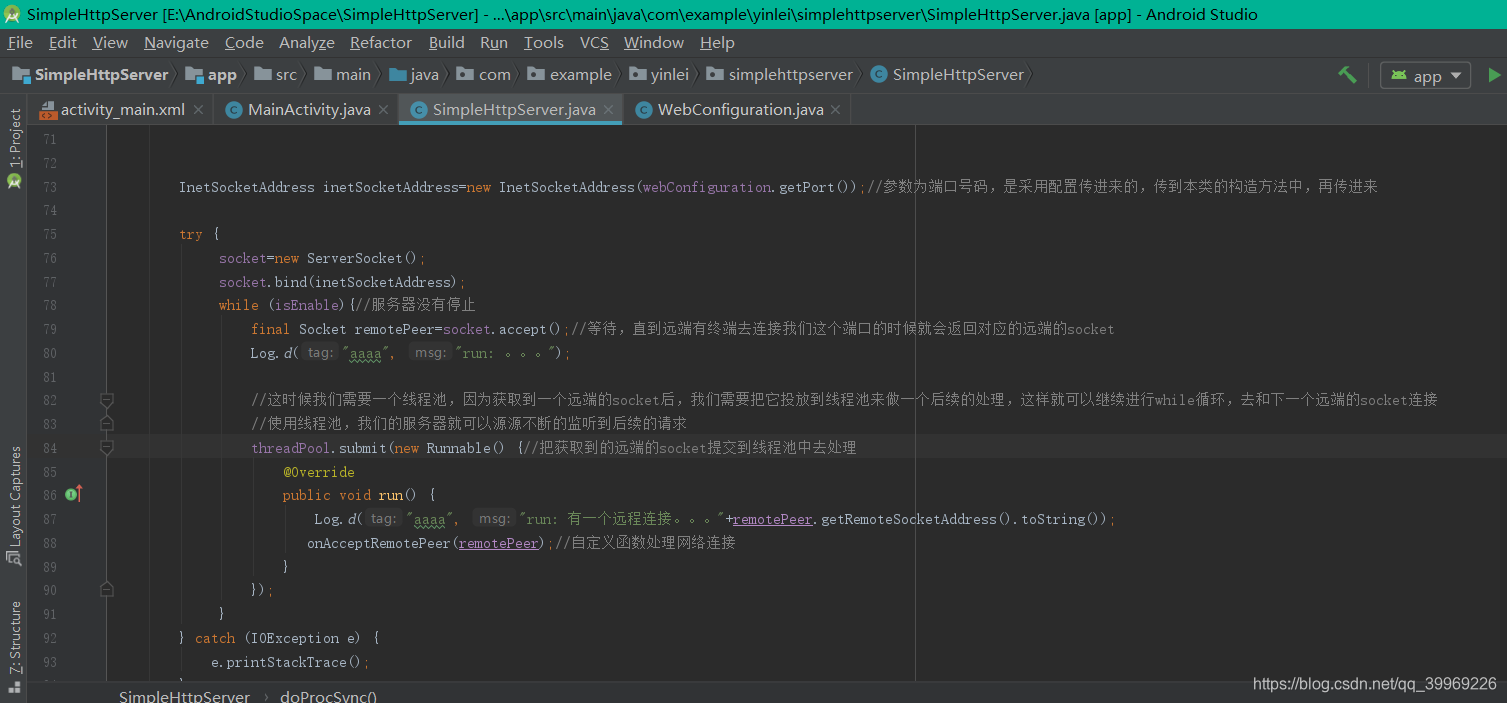This screenshot has width=1507, height=703.
Task: Open the Code menu
Action: click(244, 42)
